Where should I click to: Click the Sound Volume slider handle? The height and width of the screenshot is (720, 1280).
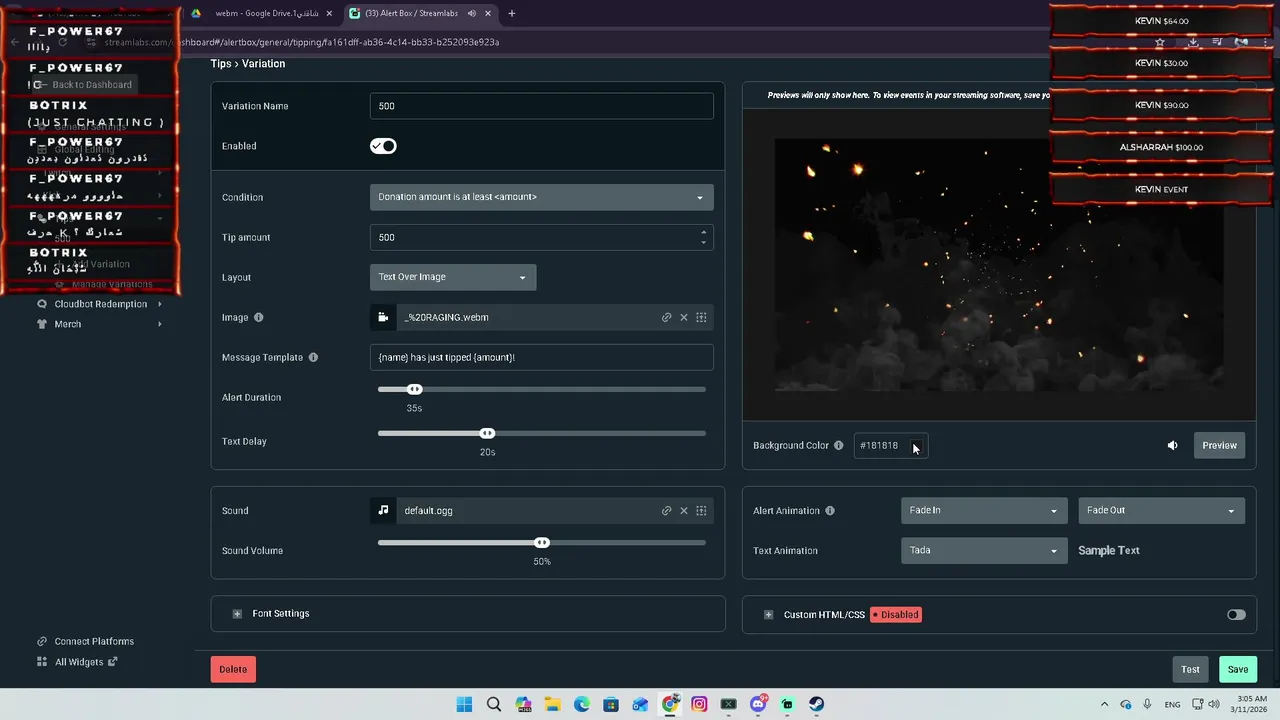click(x=542, y=542)
